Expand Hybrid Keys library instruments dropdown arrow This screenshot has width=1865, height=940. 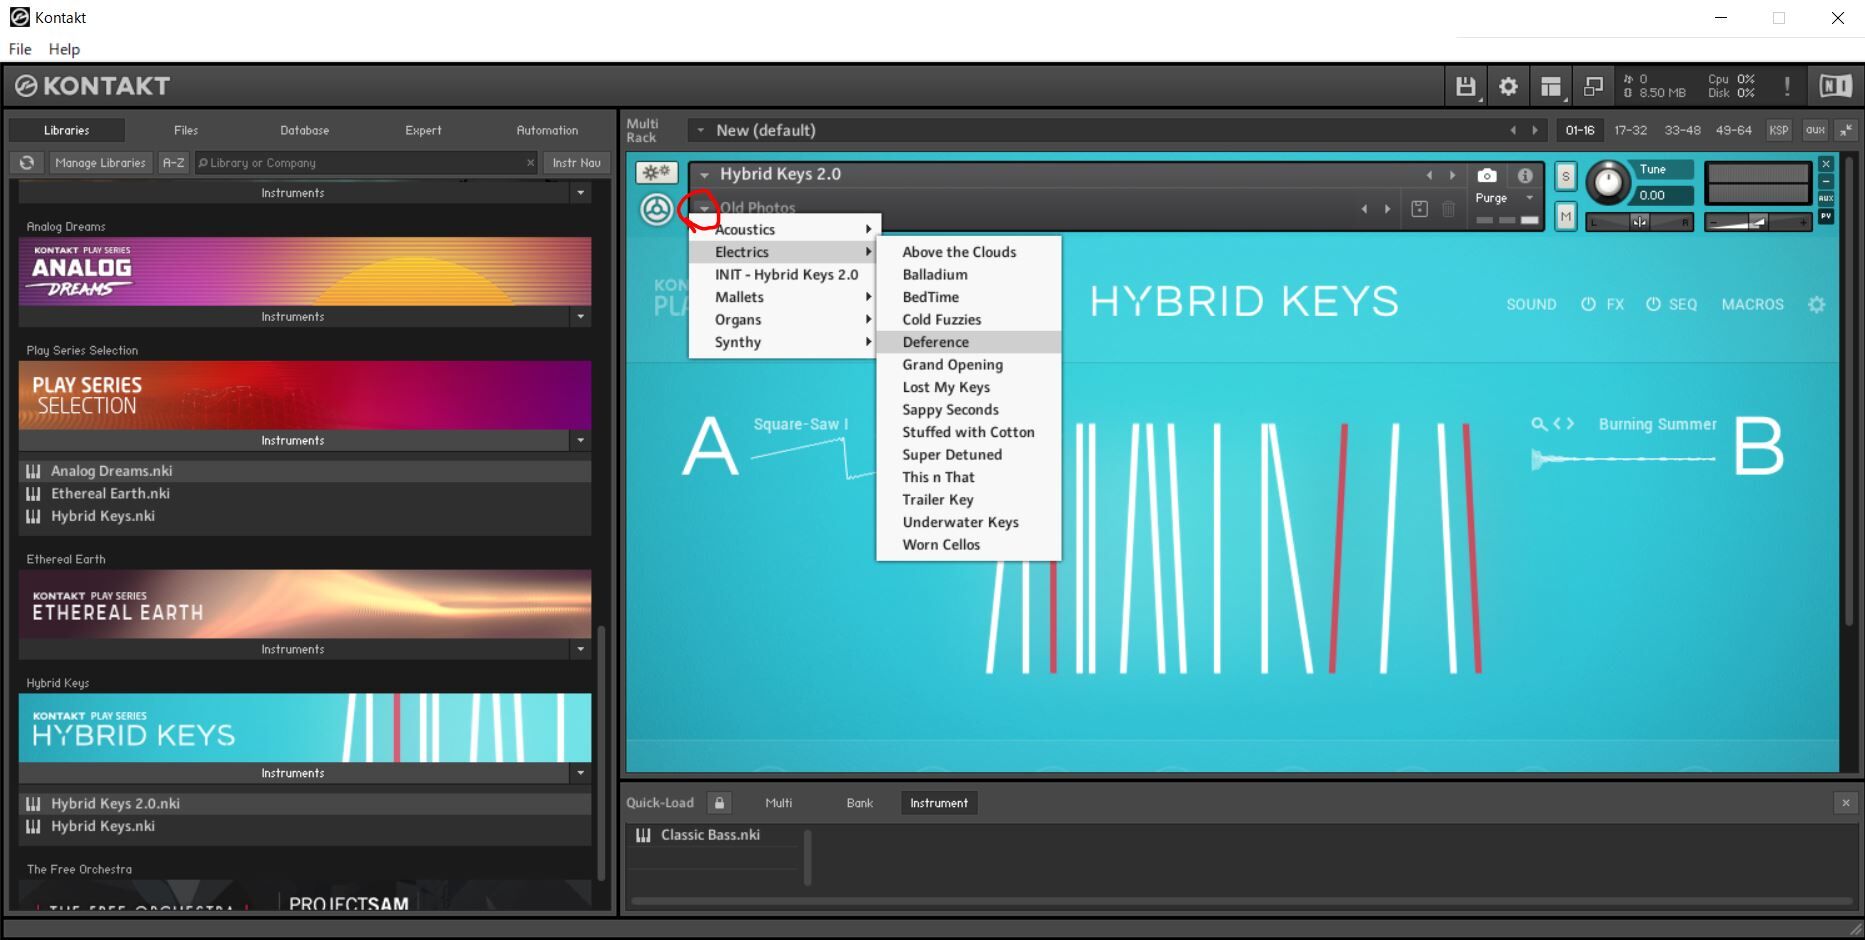tap(580, 774)
